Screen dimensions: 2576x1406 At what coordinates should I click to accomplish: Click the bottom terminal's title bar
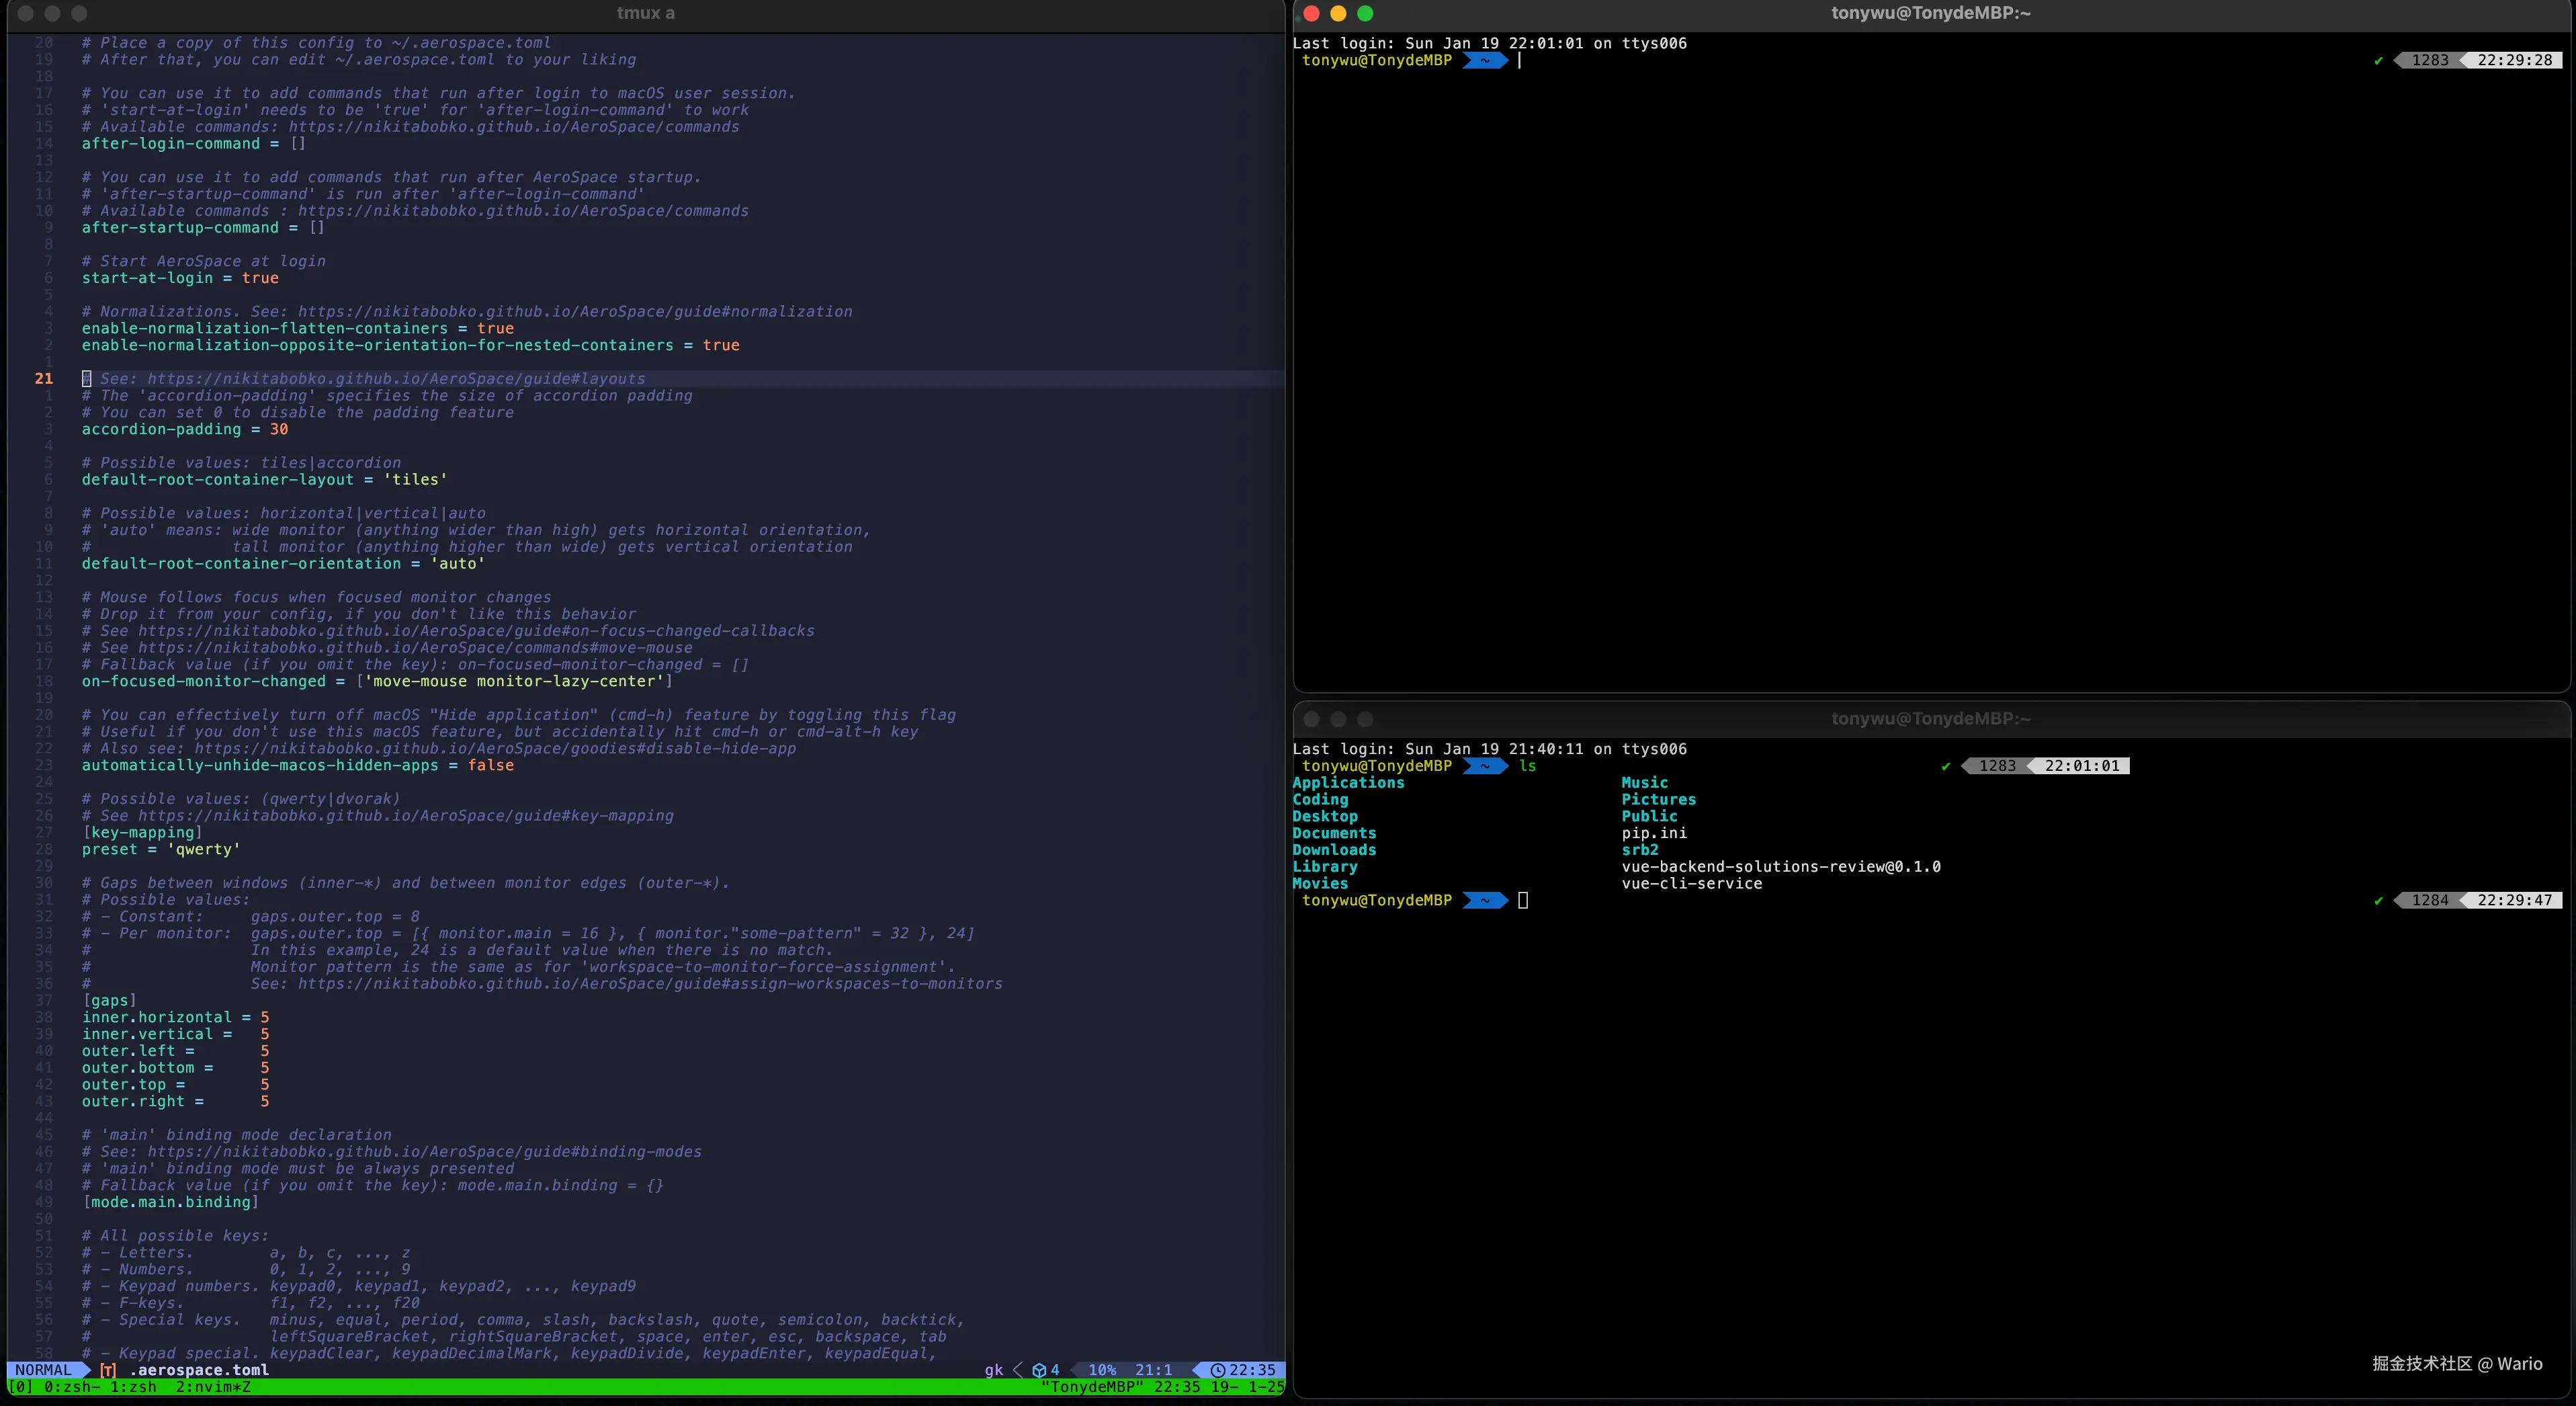point(1930,719)
